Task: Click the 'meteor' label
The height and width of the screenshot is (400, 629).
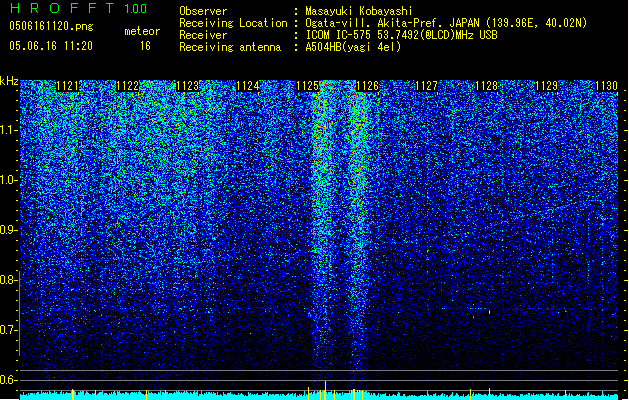Action: [142, 31]
